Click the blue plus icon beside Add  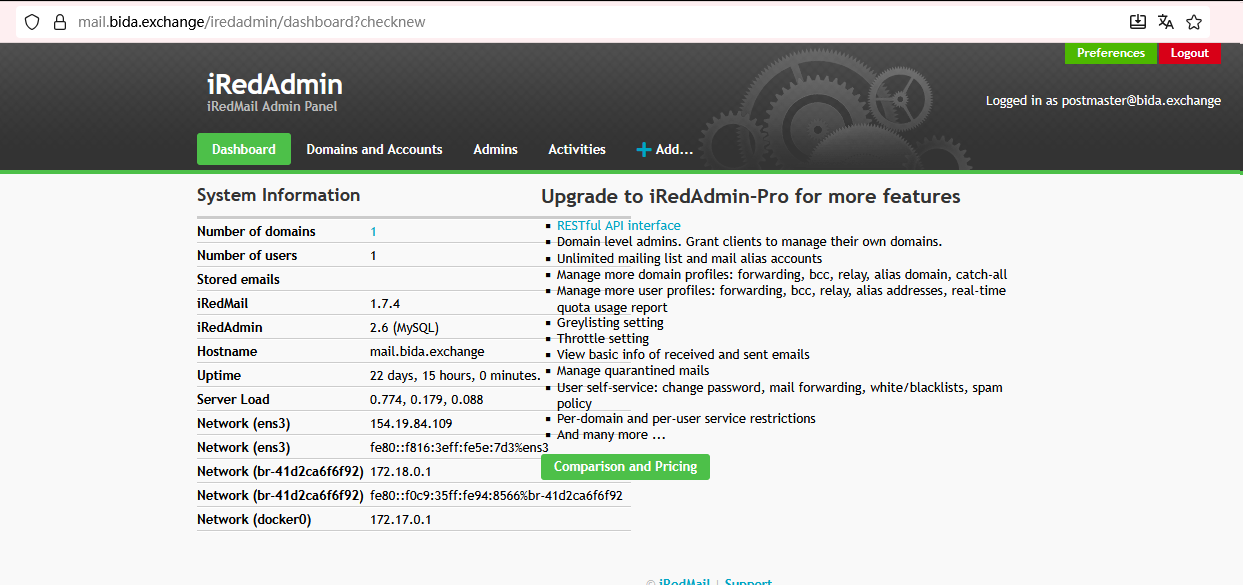[x=644, y=150]
